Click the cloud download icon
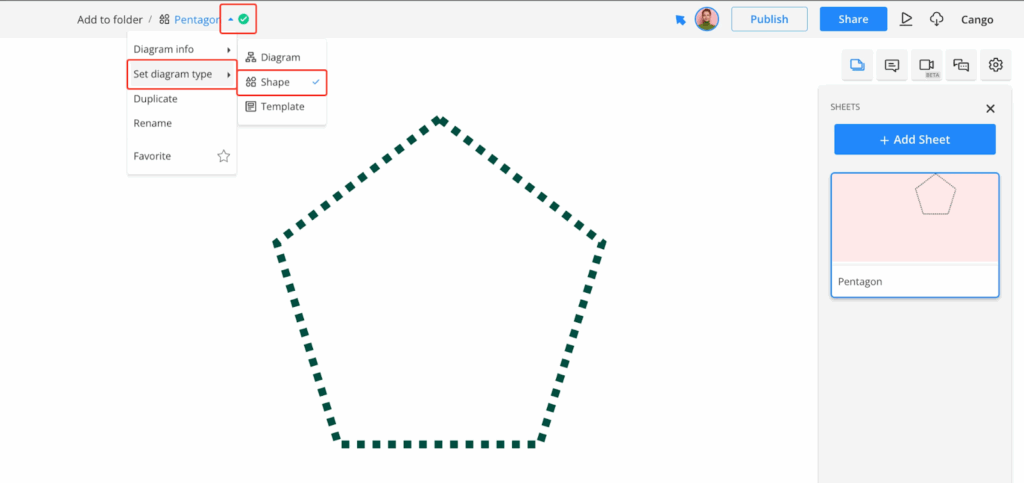1024x483 pixels. pos(936,19)
